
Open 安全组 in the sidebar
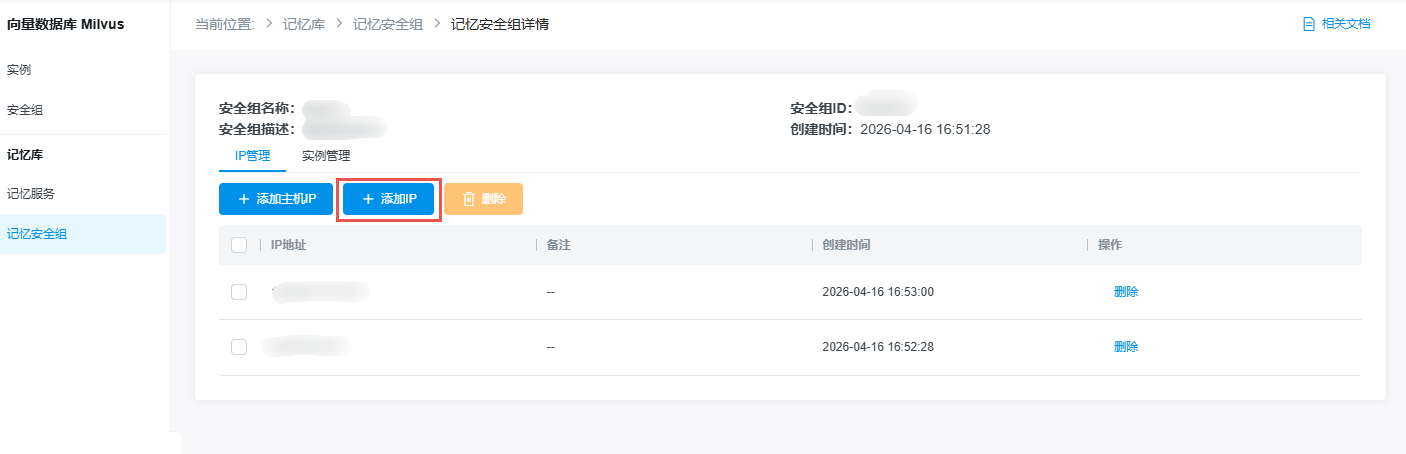point(25,110)
